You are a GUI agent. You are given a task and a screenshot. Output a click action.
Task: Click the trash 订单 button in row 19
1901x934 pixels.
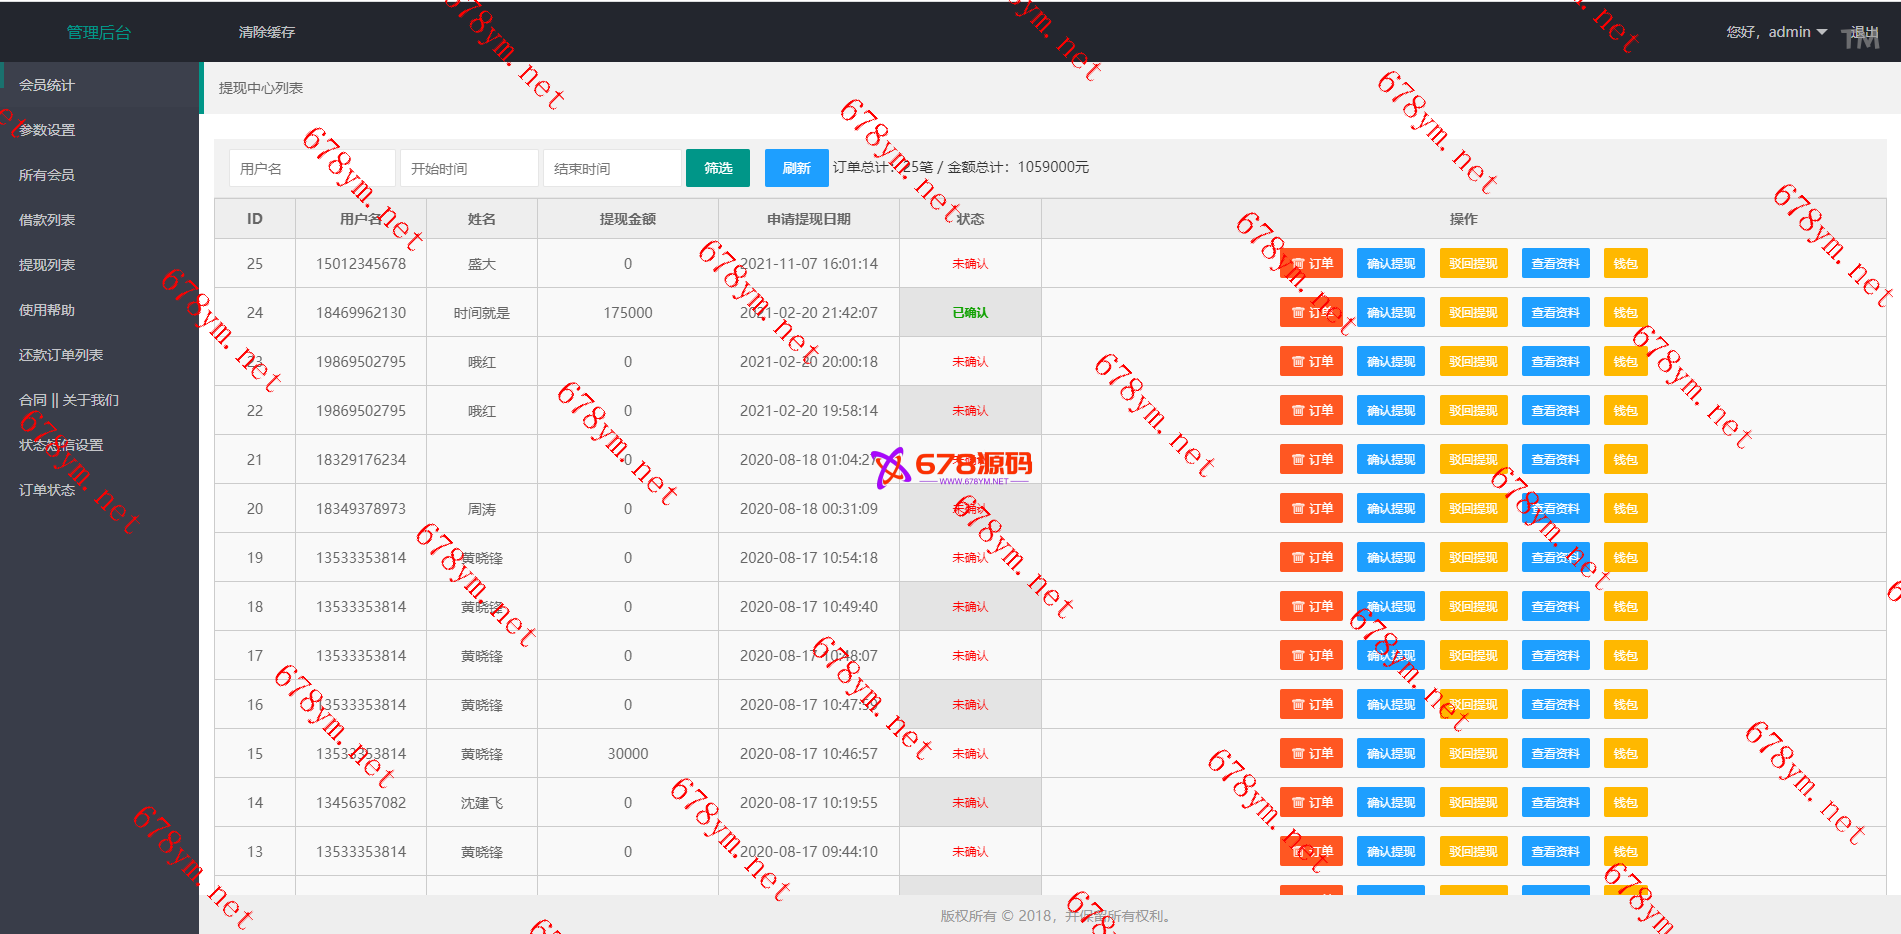tap(1311, 558)
